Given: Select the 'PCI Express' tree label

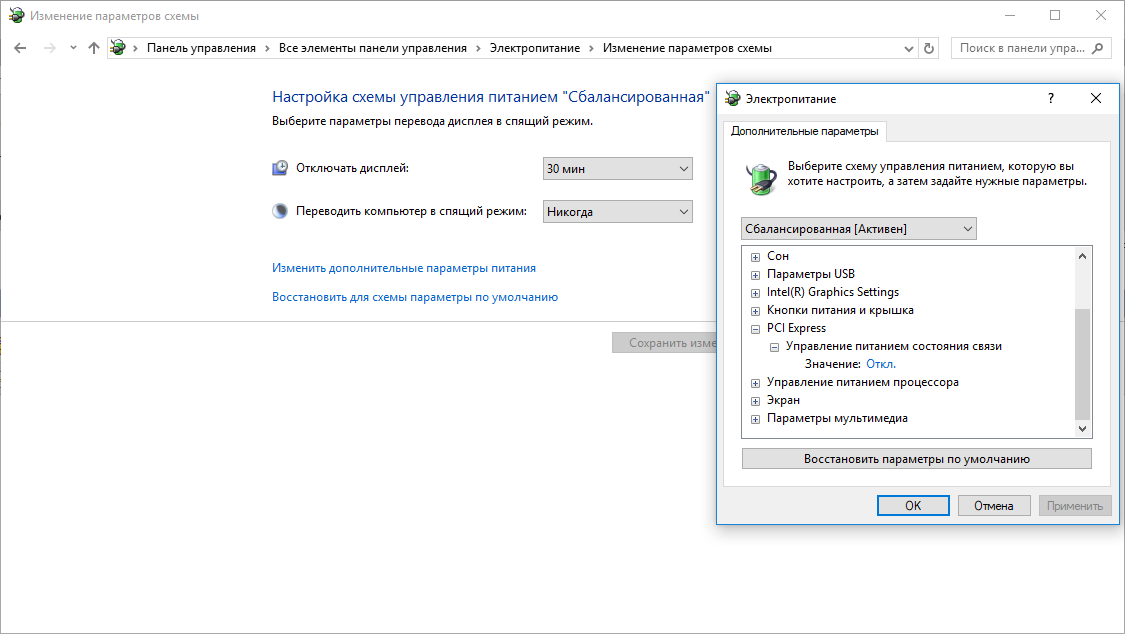Looking at the screenshot, I should (x=796, y=328).
